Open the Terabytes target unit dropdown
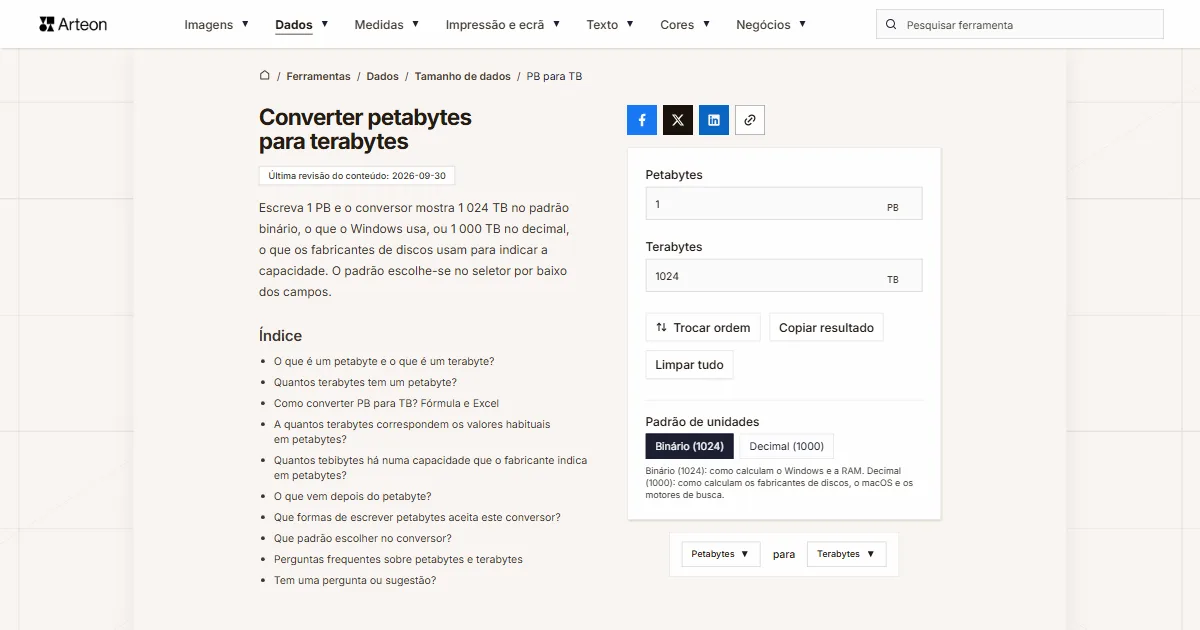This screenshot has width=1200, height=630. 847,554
